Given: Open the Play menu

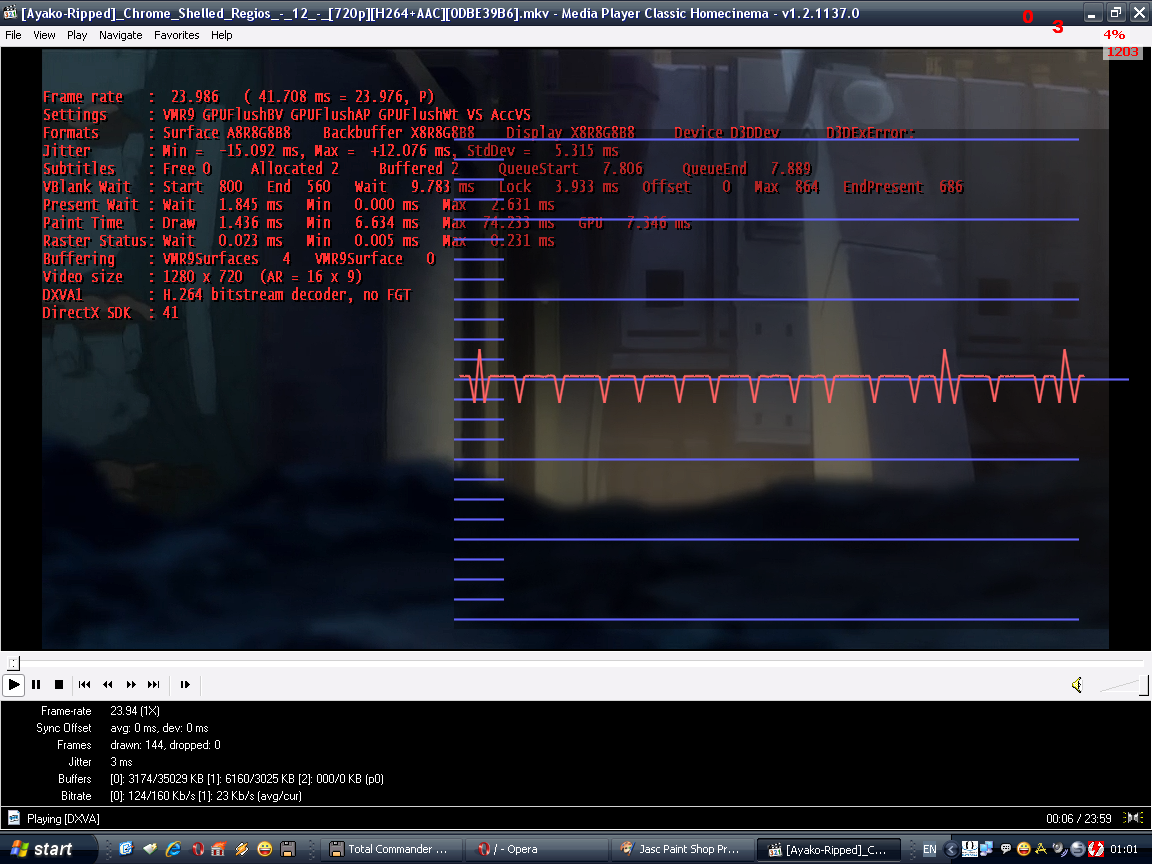Looking at the screenshot, I should (x=77, y=35).
